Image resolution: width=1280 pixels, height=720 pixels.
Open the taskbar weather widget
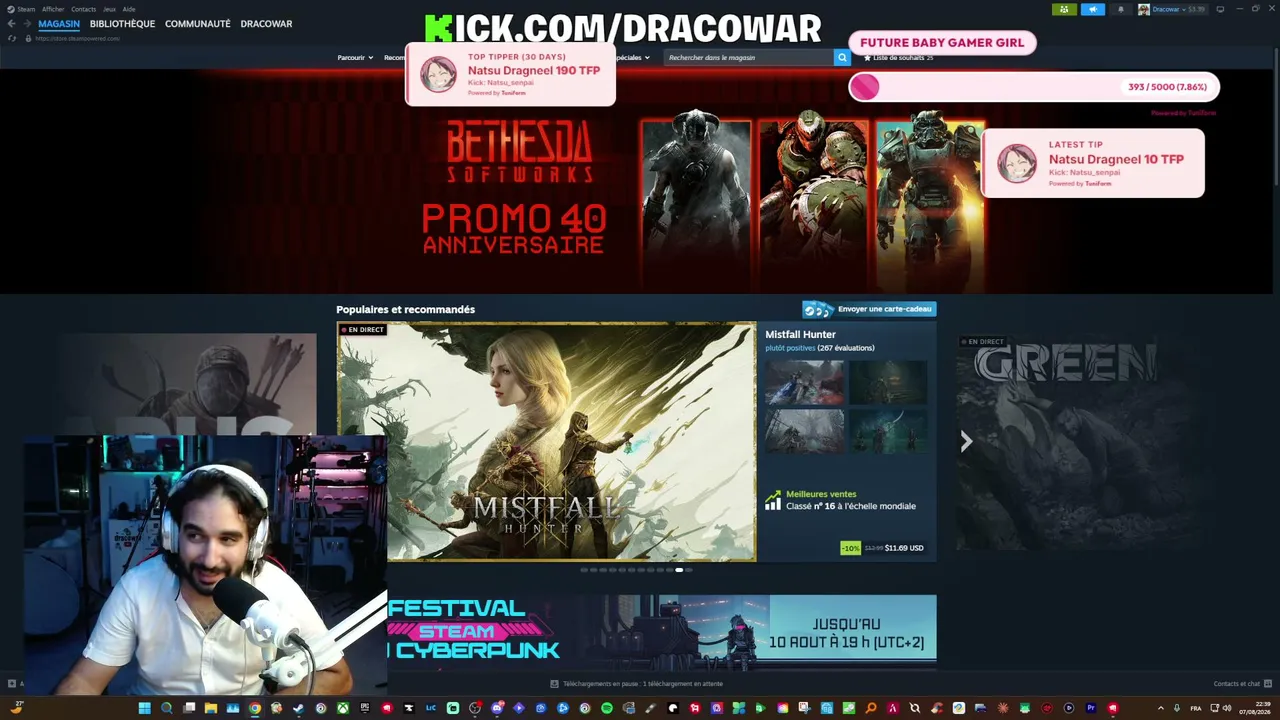(19, 707)
